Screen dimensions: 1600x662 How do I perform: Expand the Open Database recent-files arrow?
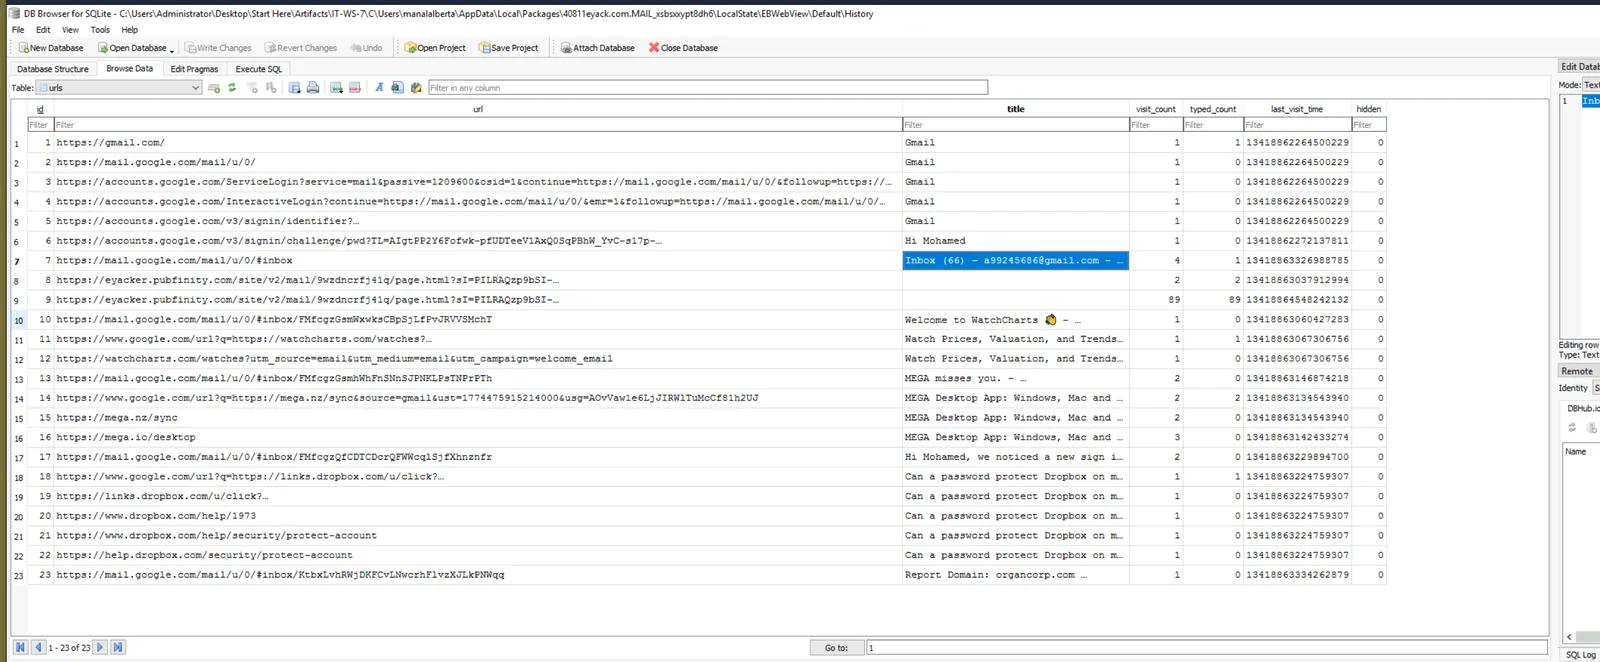pos(172,49)
